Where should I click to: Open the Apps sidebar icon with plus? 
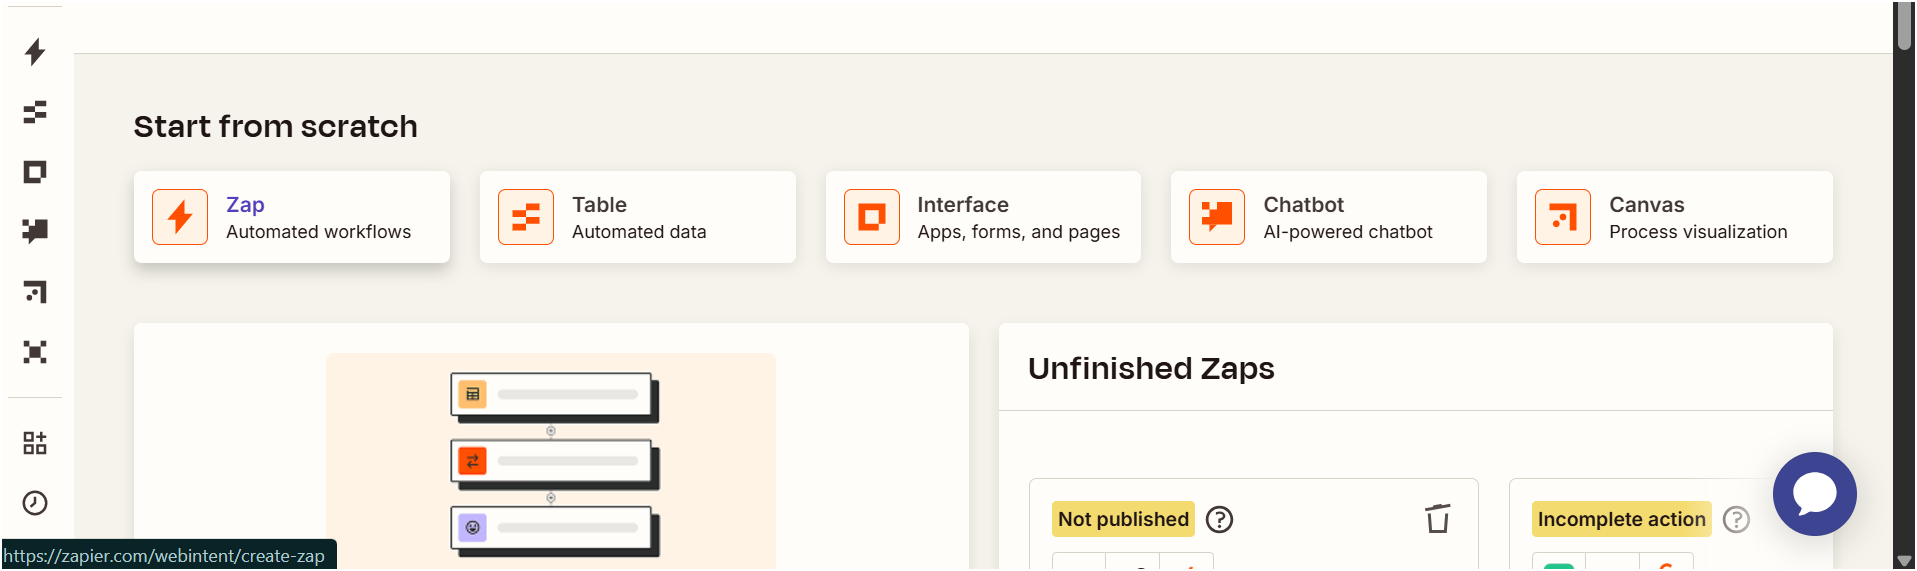(x=35, y=443)
